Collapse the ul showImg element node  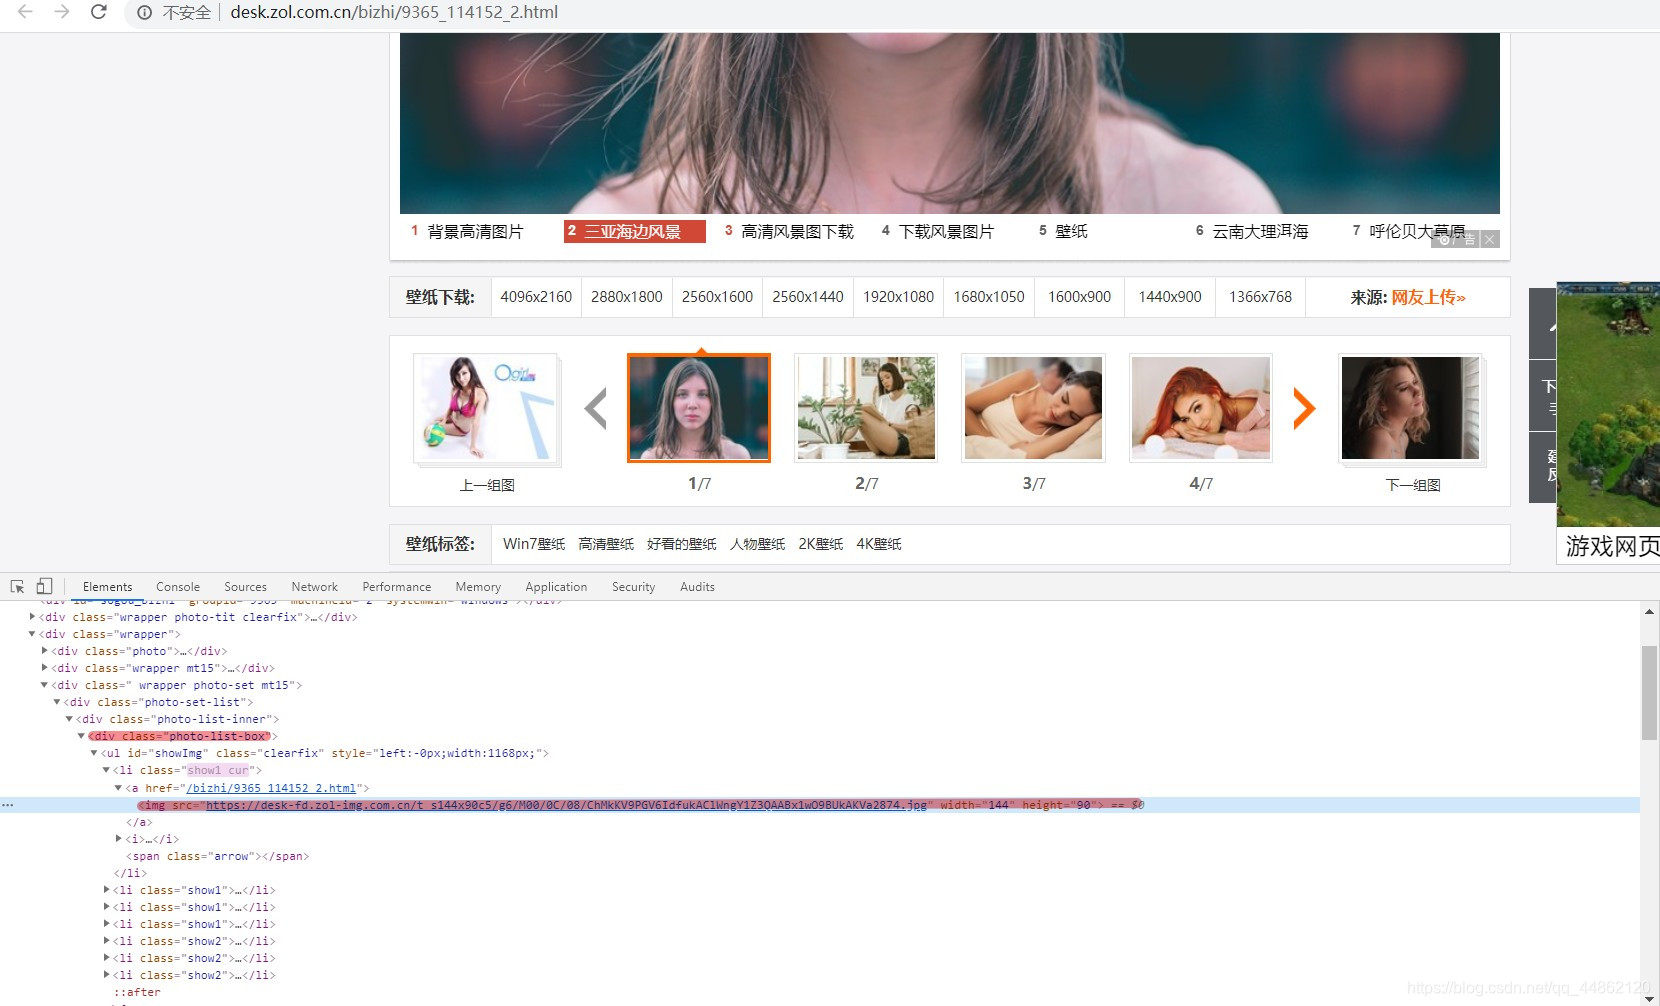click(94, 753)
